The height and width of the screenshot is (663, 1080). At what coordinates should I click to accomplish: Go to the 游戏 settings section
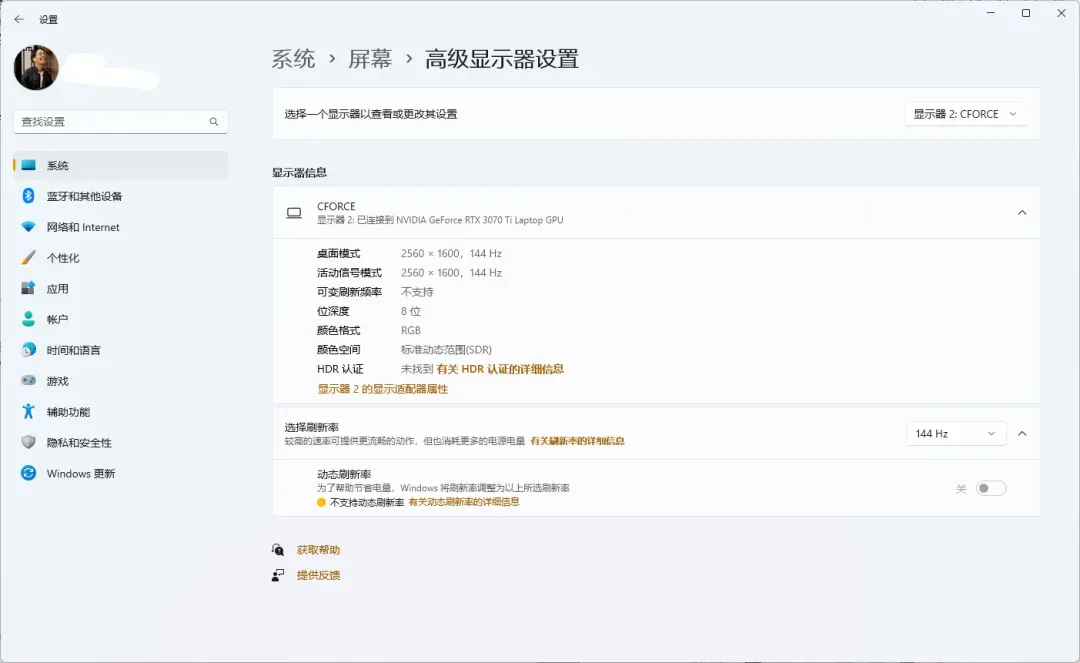click(58, 381)
